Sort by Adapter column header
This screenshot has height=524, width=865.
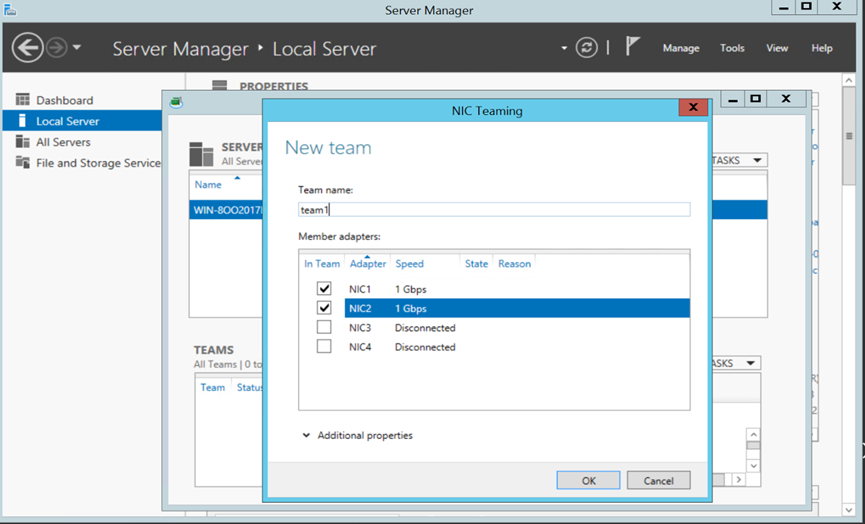pyautogui.click(x=367, y=264)
